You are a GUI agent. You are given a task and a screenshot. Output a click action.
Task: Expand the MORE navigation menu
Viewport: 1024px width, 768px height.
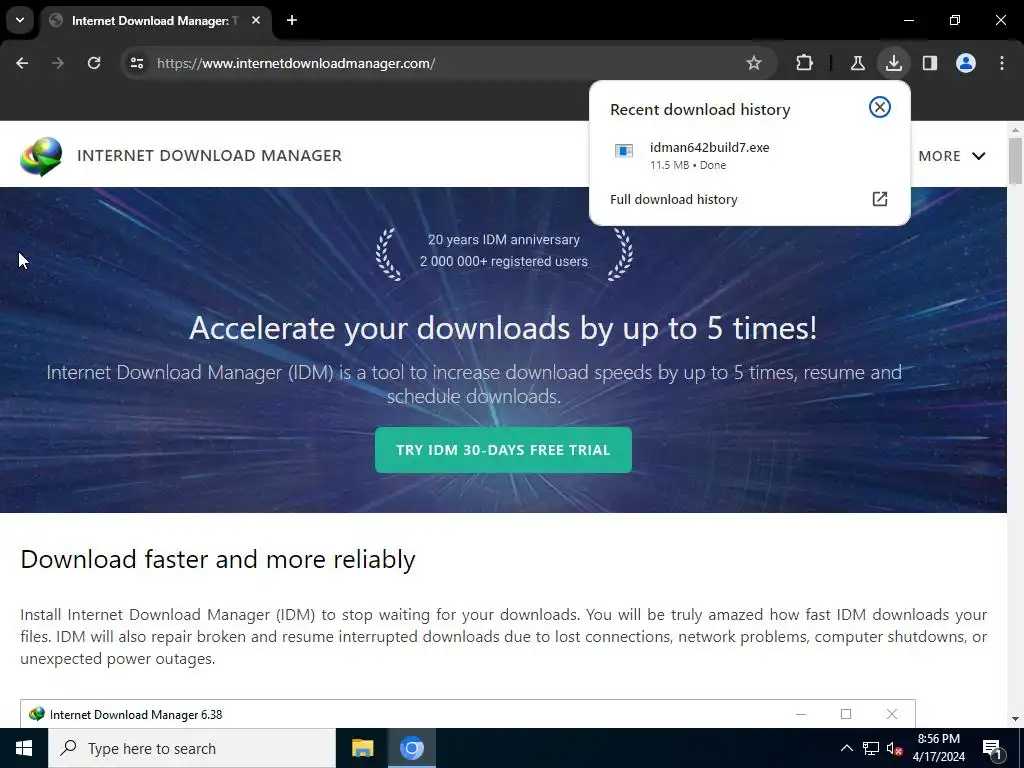[x=952, y=156]
